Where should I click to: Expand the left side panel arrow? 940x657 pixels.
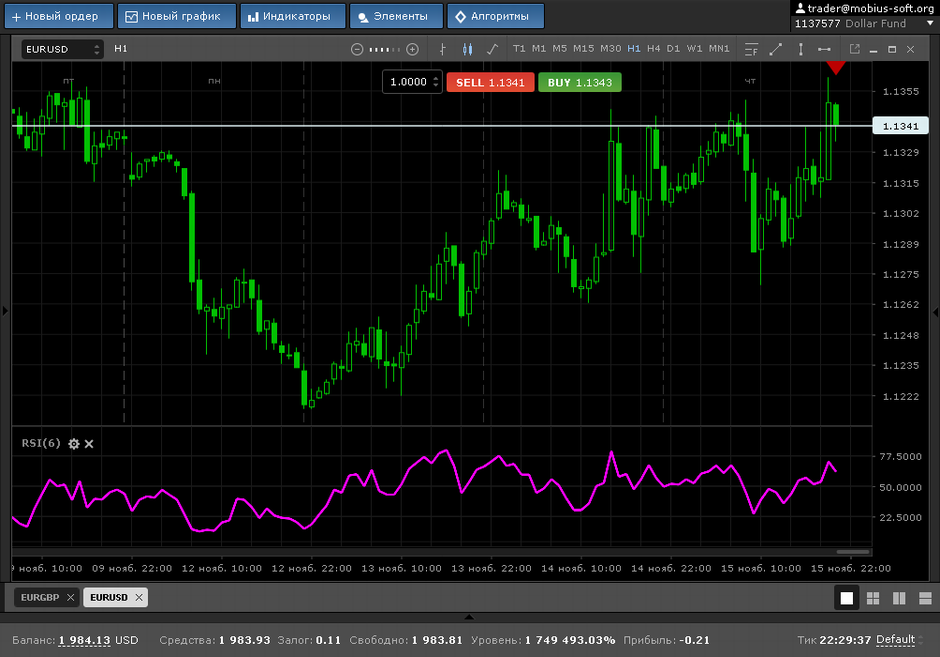(x=5, y=311)
